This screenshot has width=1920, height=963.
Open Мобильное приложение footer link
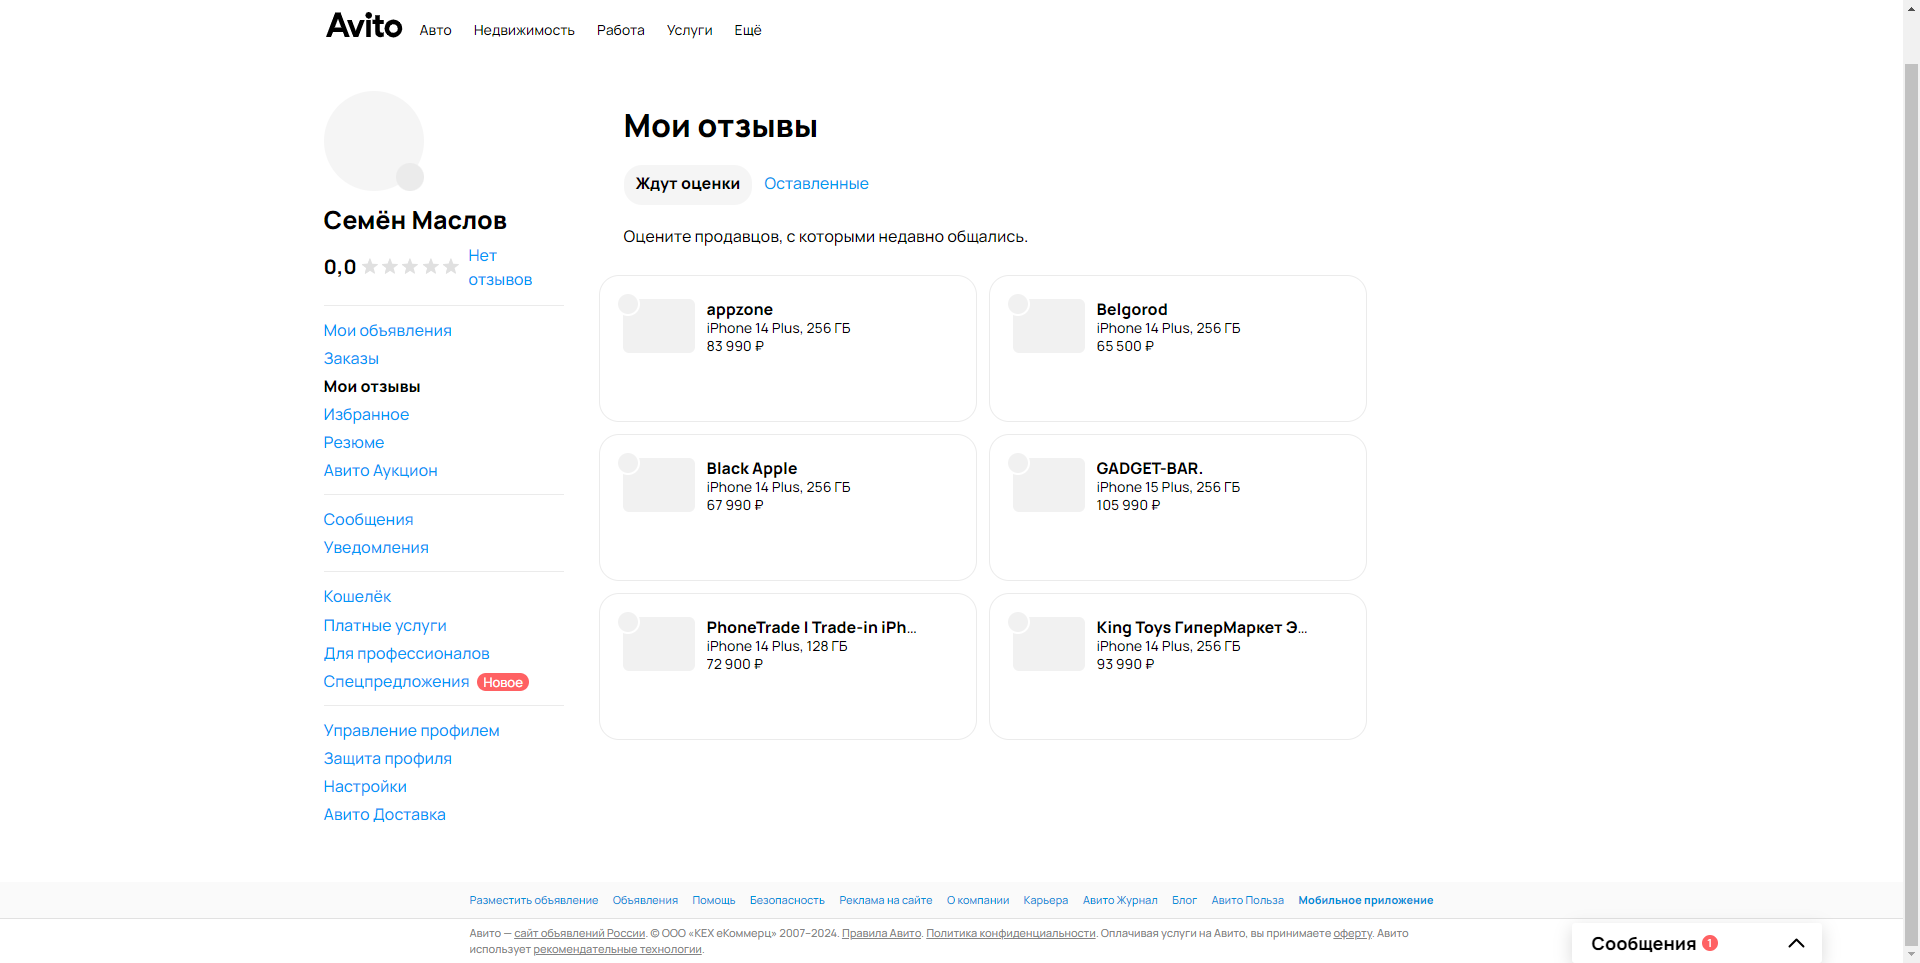[x=1366, y=901]
